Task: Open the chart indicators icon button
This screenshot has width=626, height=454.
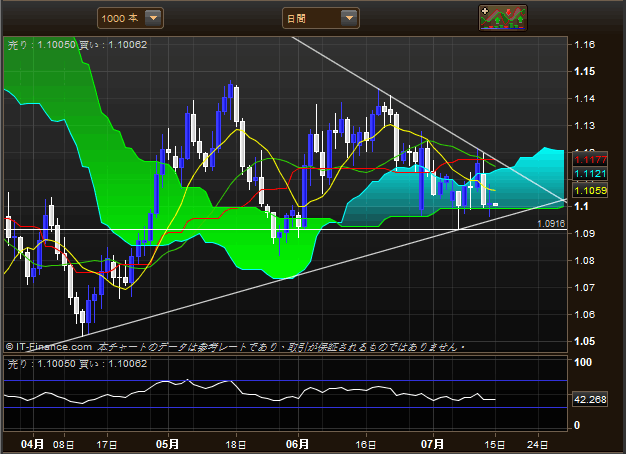Action: [503, 18]
